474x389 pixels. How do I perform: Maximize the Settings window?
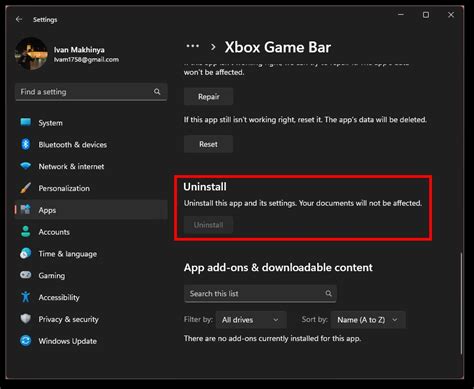(426, 15)
